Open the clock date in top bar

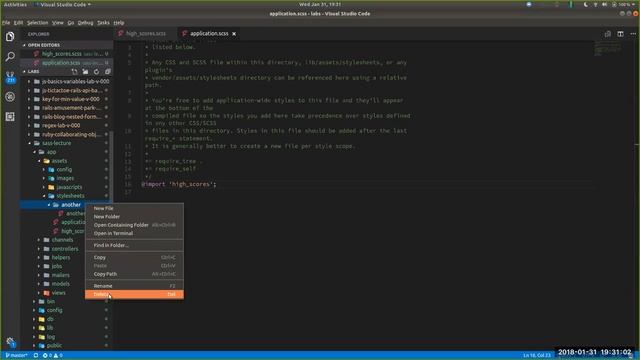[x=320, y=4]
